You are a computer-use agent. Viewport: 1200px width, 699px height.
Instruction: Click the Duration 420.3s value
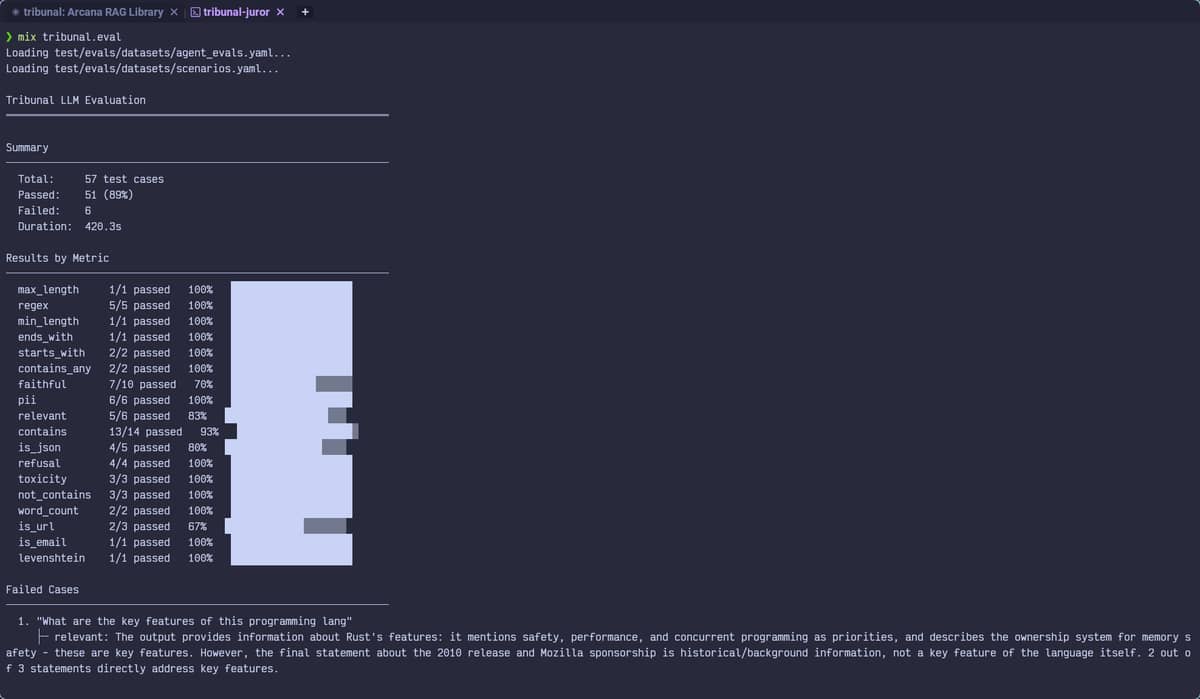tap(103, 227)
